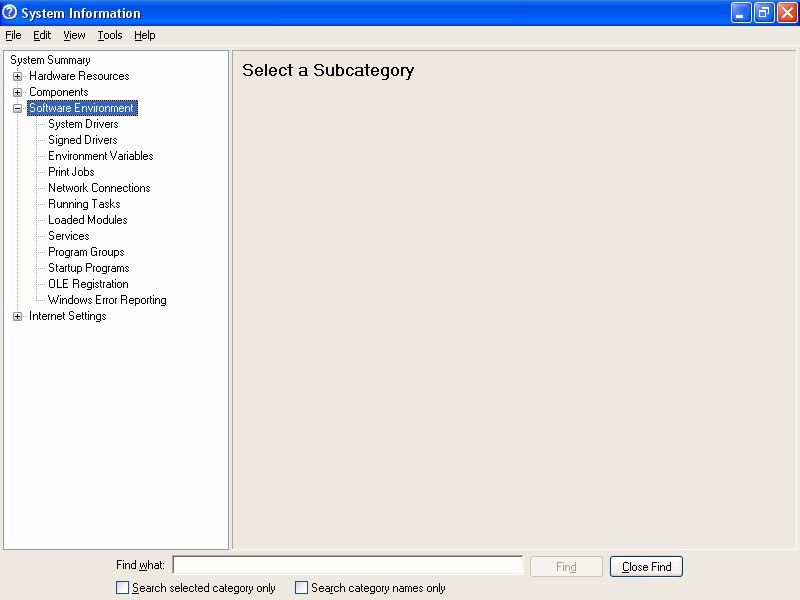This screenshot has width=800, height=600.
Task: Open the Tools menu
Action: coord(110,35)
